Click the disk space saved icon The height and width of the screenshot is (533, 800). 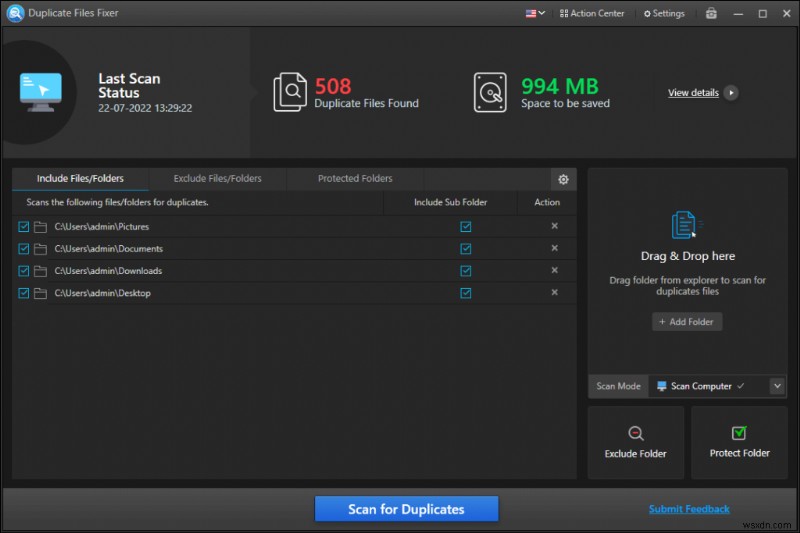tap(490, 92)
